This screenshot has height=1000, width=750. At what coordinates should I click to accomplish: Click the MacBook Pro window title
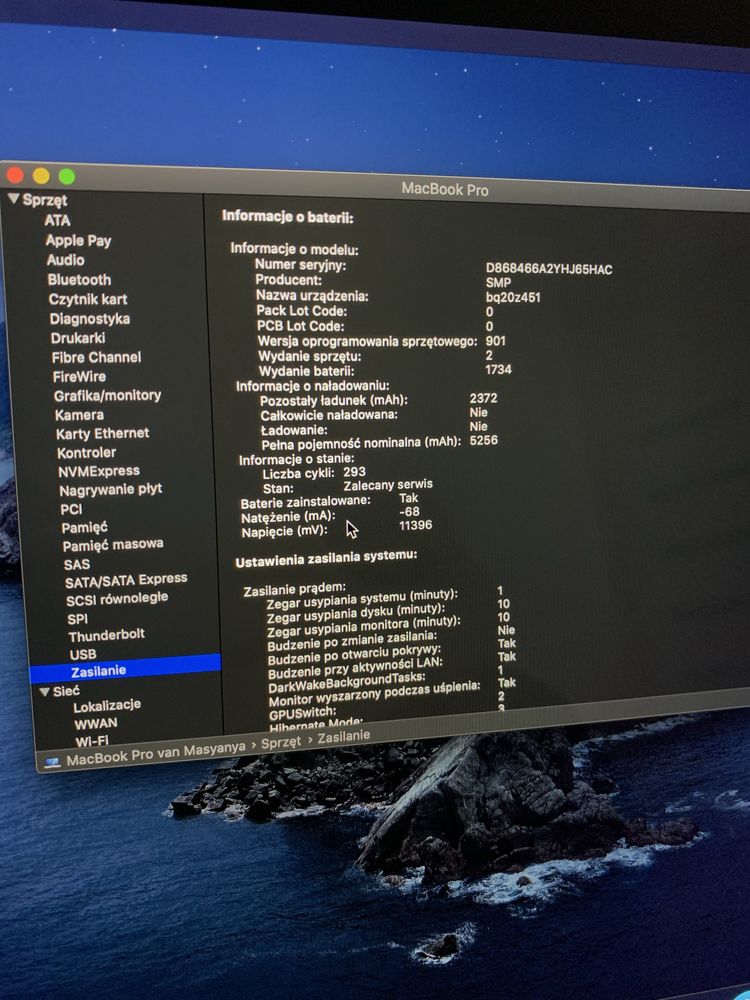[445, 189]
